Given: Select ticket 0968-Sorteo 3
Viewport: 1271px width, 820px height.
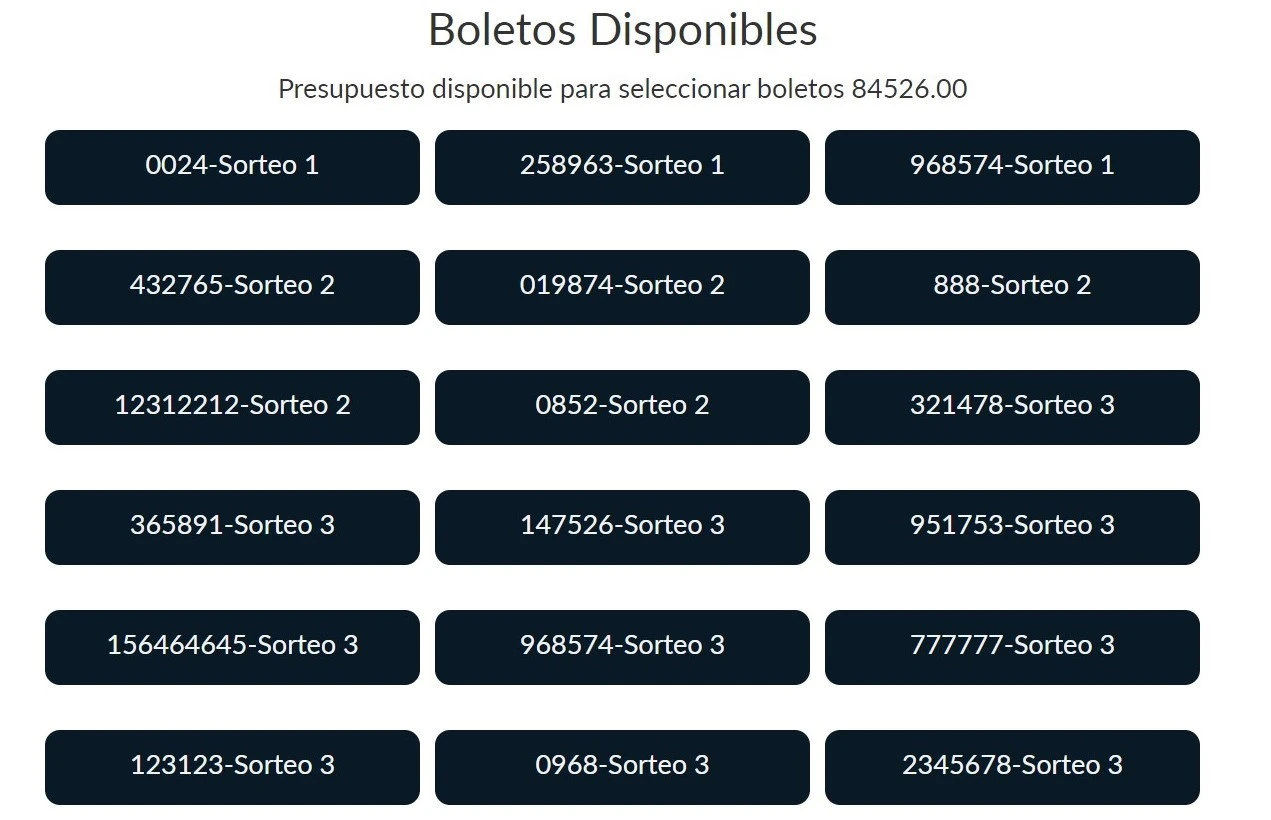Looking at the screenshot, I should pos(622,767).
